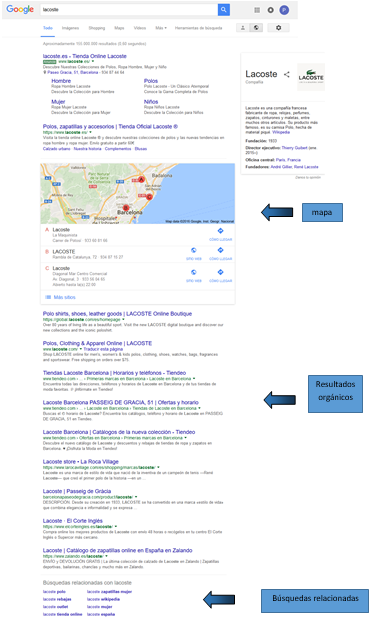The image size is (375, 619).
Task: Switch to the Shopping tab
Action: [x=97, y=28]
